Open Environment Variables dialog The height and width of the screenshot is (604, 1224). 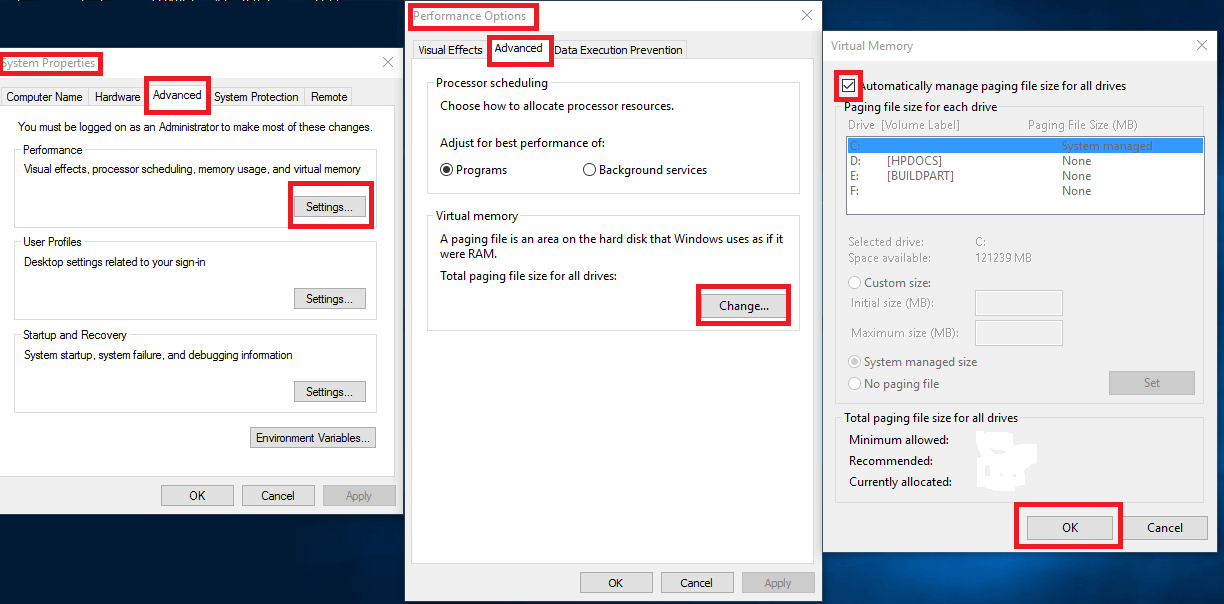[x=313, y=438]
